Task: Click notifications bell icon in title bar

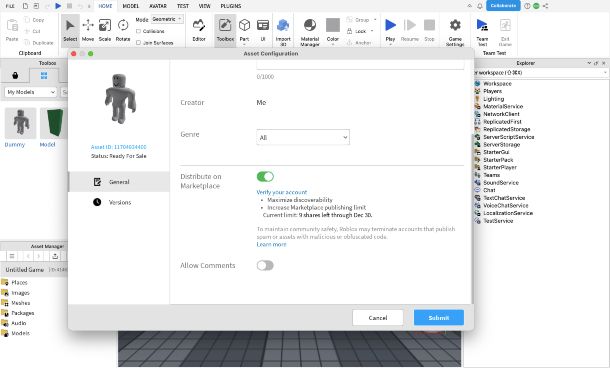Action: 480,6
